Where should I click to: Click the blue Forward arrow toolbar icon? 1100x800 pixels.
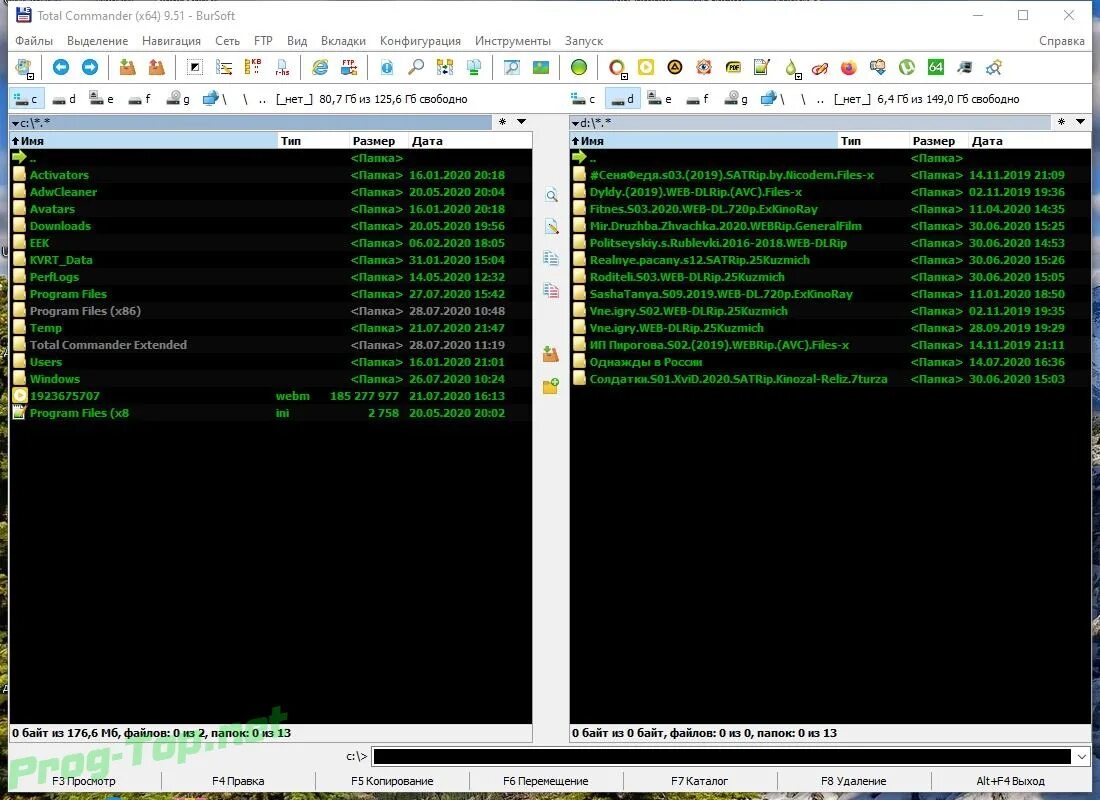[x=90, y=67]
